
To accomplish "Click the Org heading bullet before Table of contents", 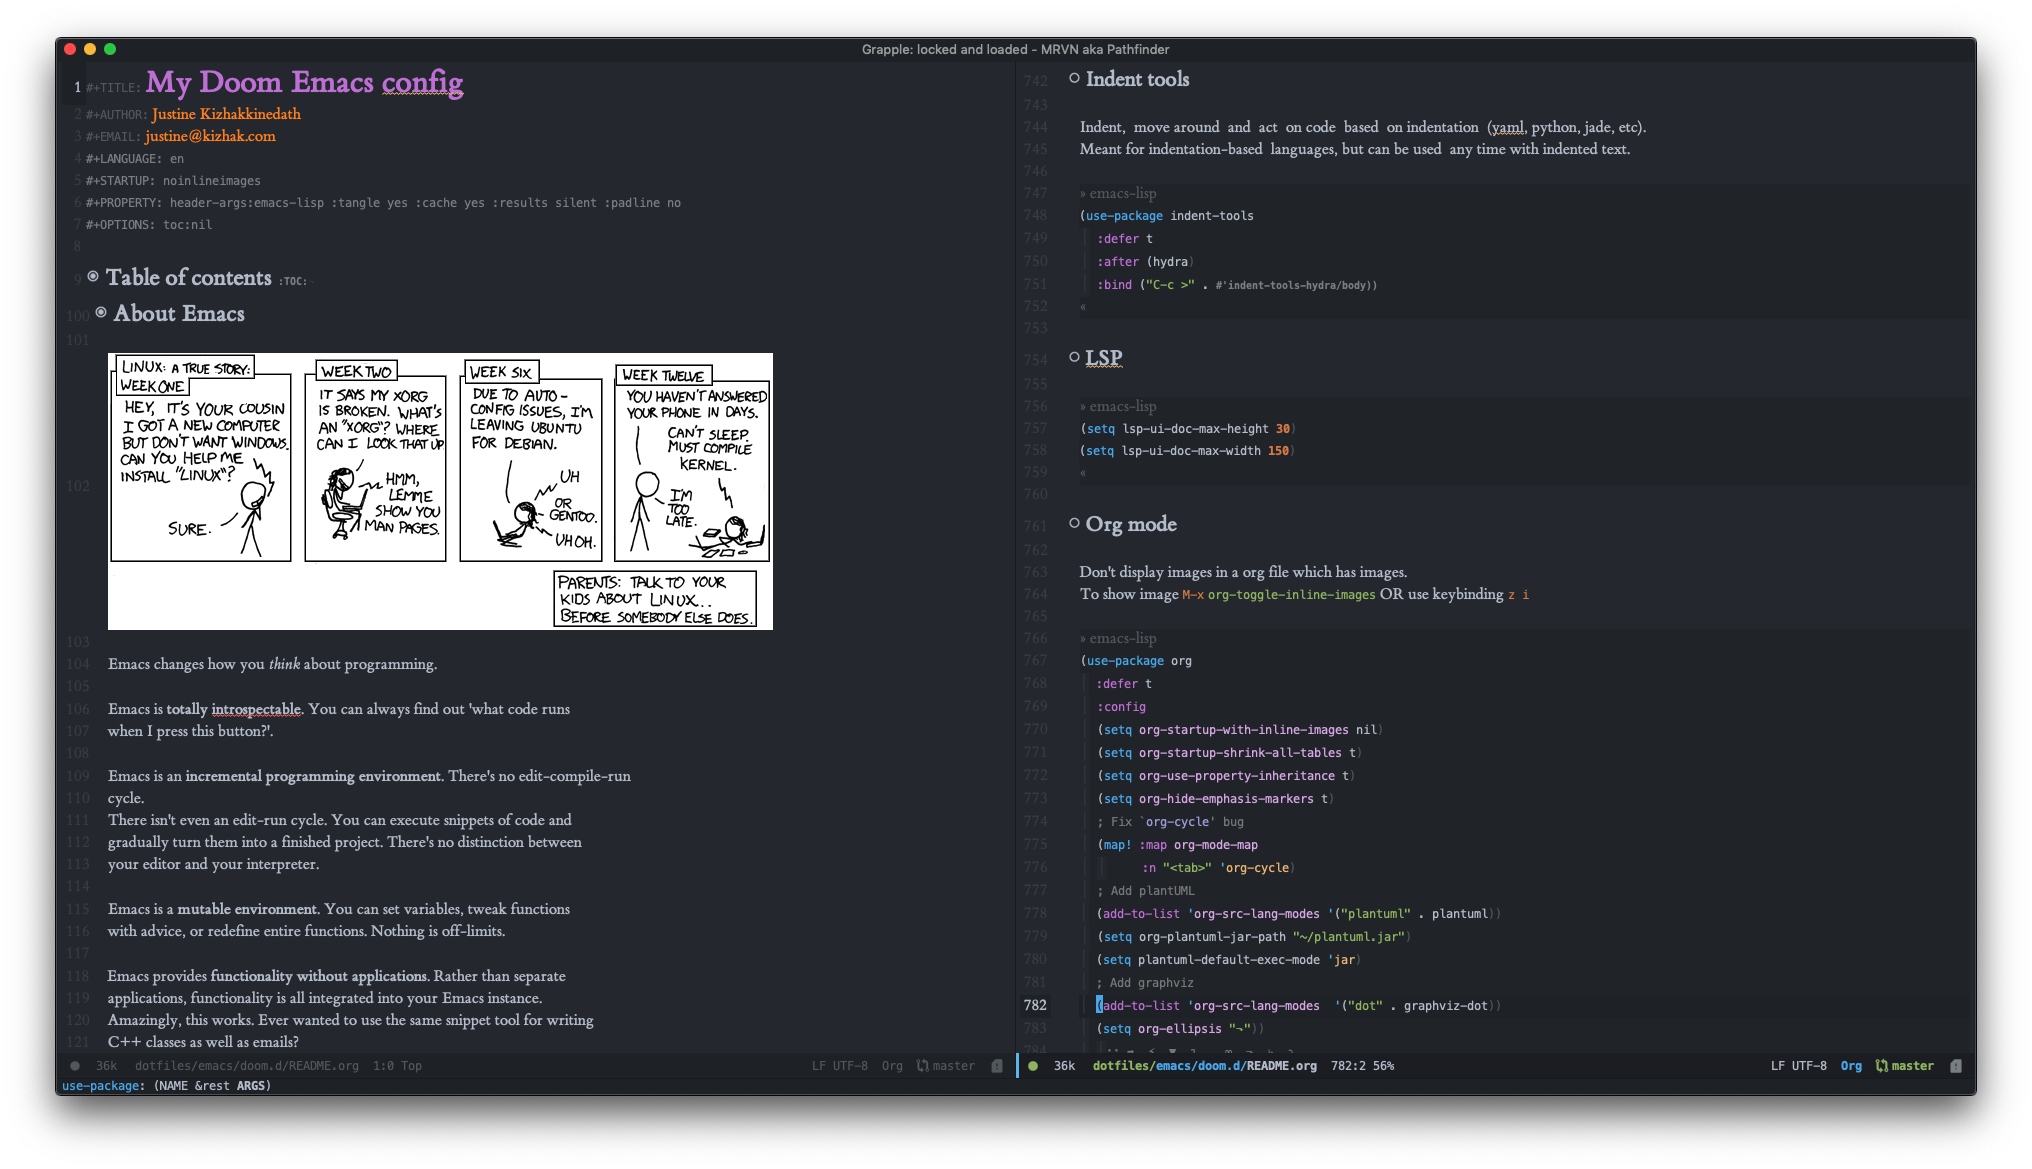I will [93, 276].
